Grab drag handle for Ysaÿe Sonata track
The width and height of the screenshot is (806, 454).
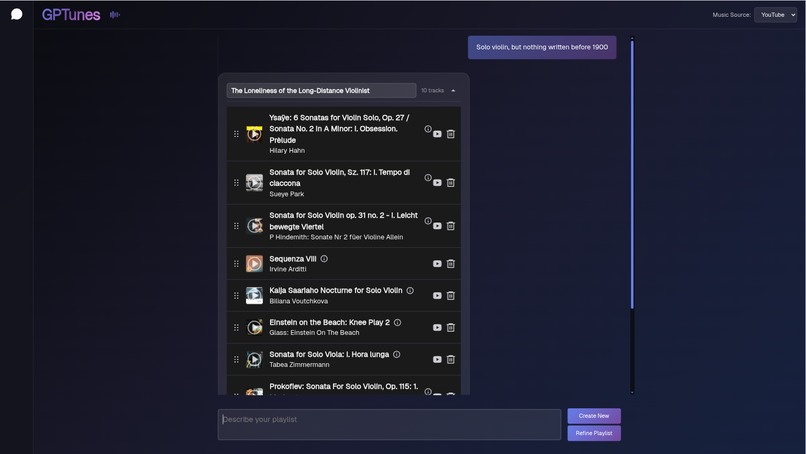(x=236, y=134)
